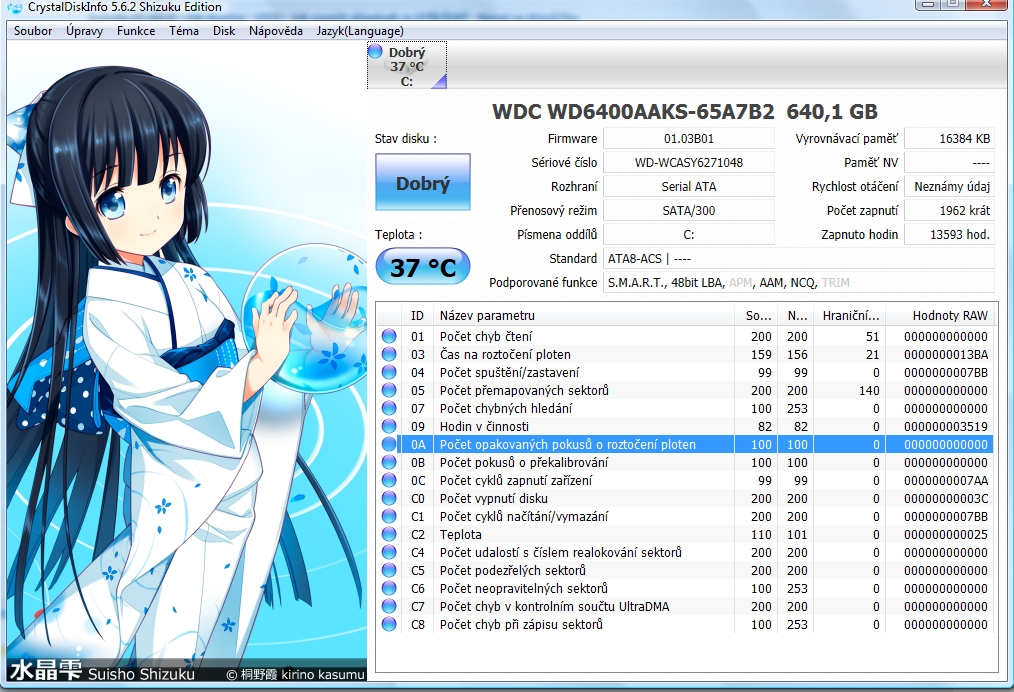Click the Rychlost otáčení field Neznámy údaj

949,186
